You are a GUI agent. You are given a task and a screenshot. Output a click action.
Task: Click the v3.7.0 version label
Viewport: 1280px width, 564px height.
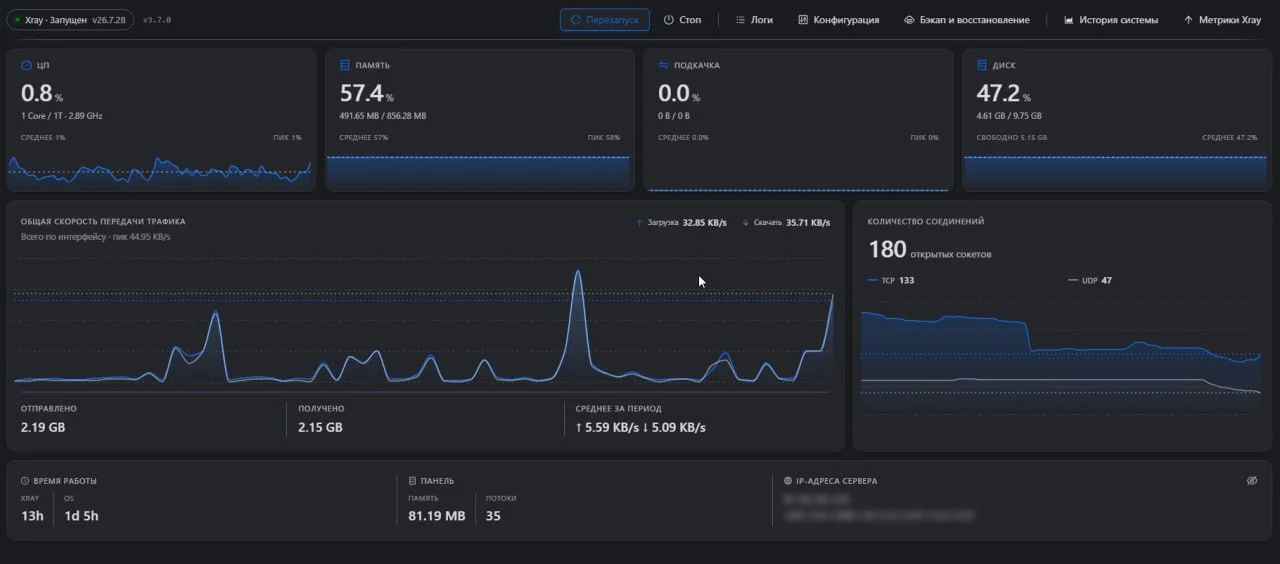coord(157,20)
